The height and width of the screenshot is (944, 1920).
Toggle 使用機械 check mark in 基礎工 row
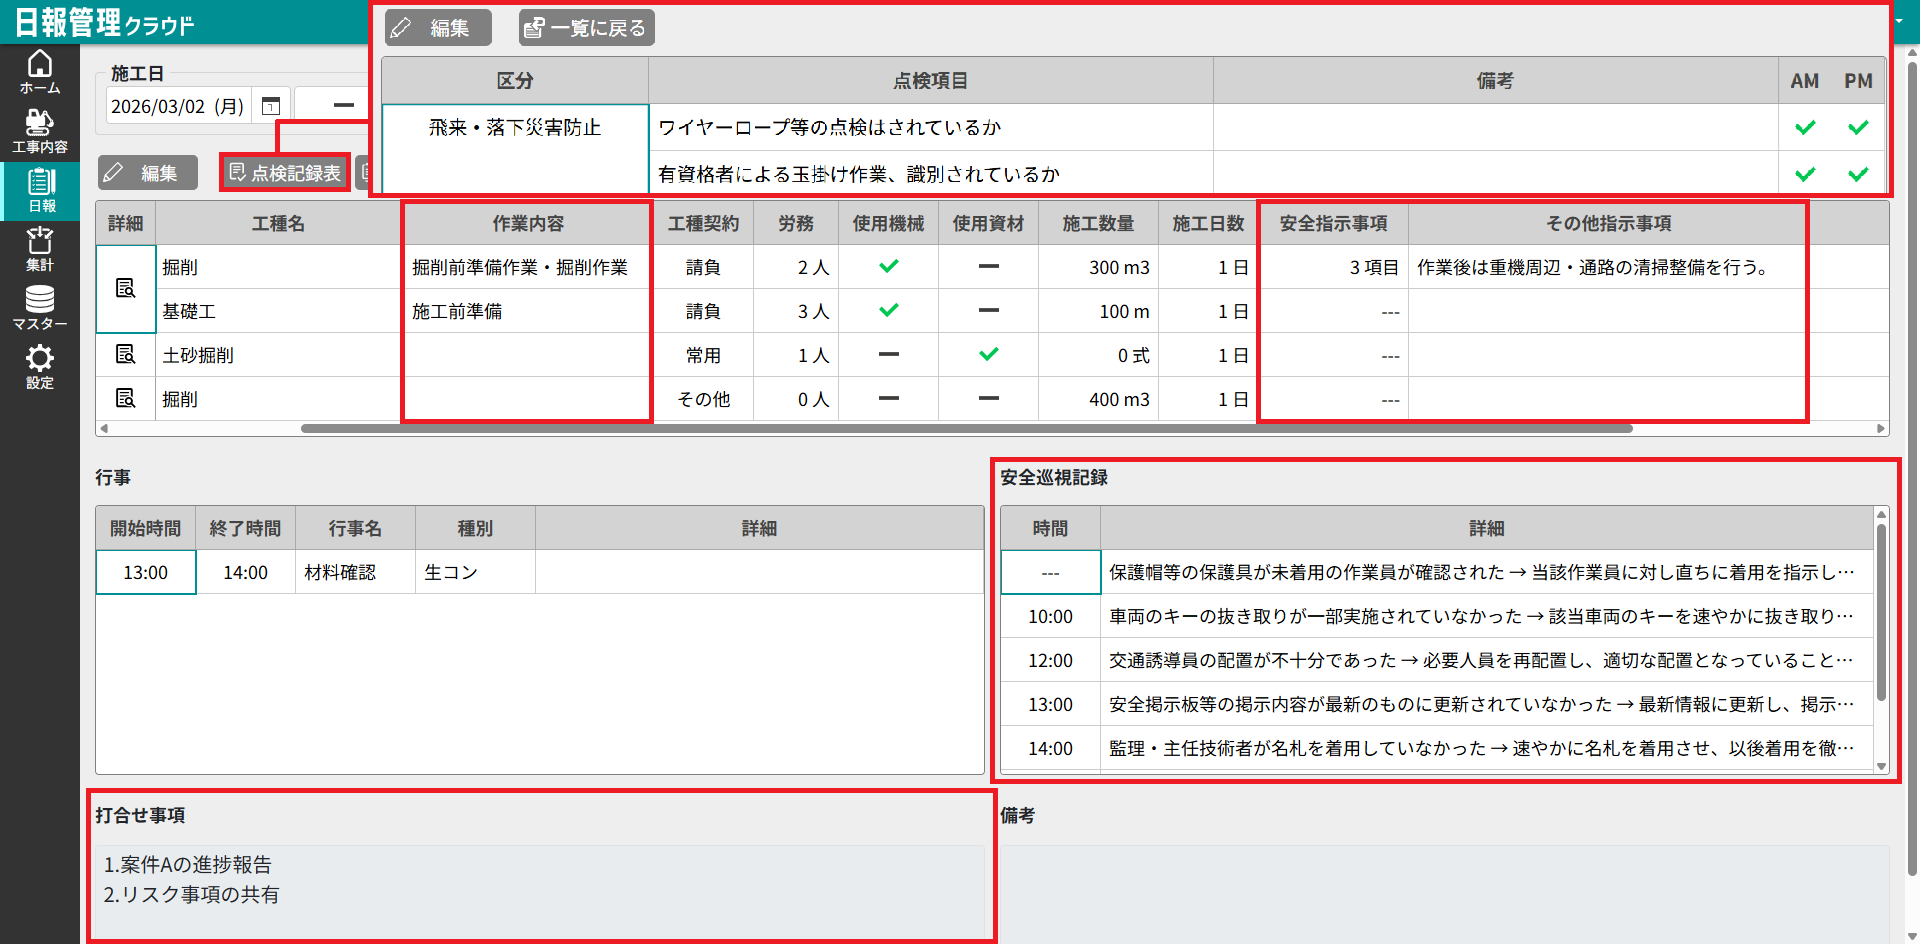[x=888, y=311]
